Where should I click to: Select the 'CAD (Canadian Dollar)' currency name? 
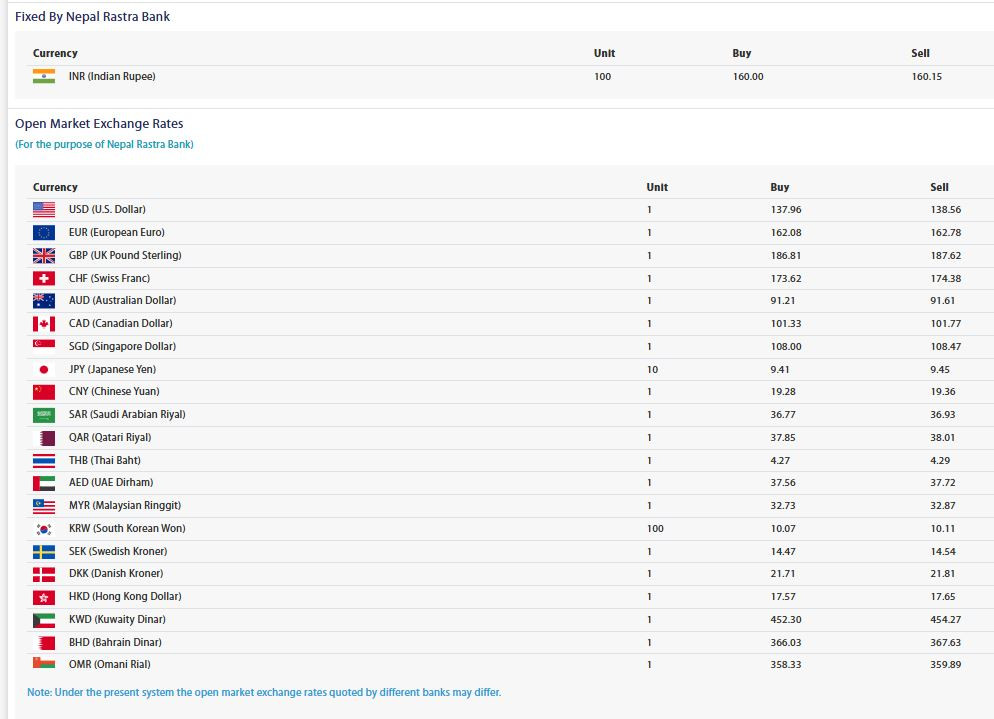click(x=120, y=323)
